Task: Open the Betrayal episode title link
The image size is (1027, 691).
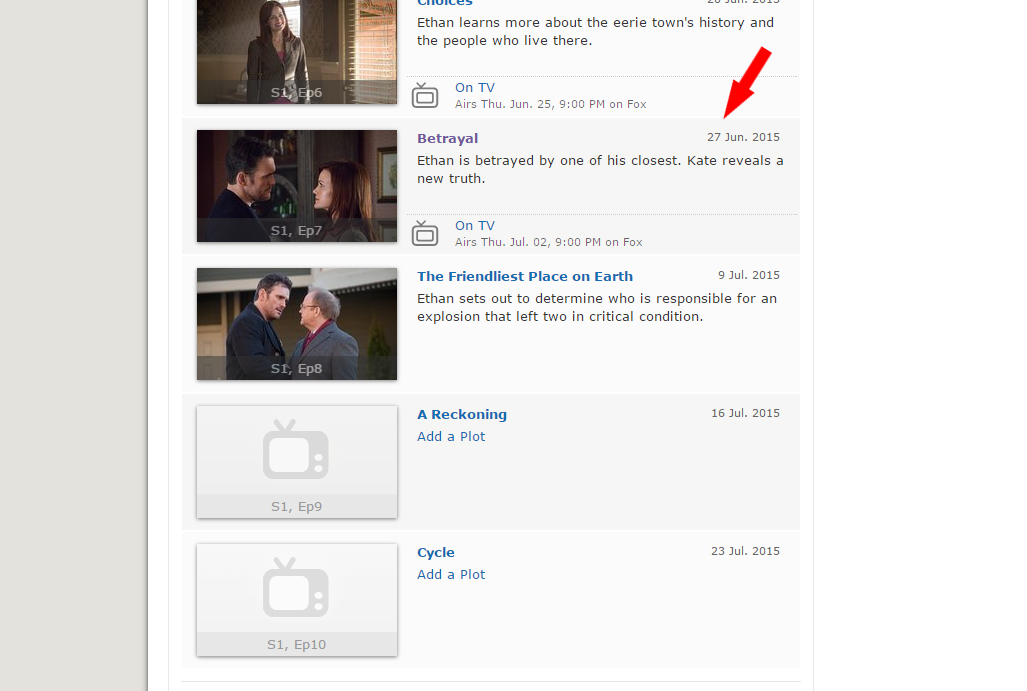Action: pos(447,139)
